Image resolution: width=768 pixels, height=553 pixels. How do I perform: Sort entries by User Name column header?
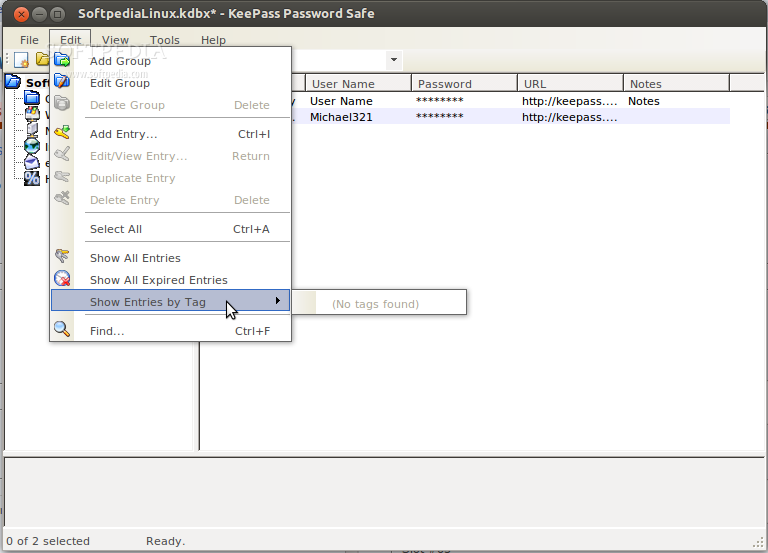(358, 84)
